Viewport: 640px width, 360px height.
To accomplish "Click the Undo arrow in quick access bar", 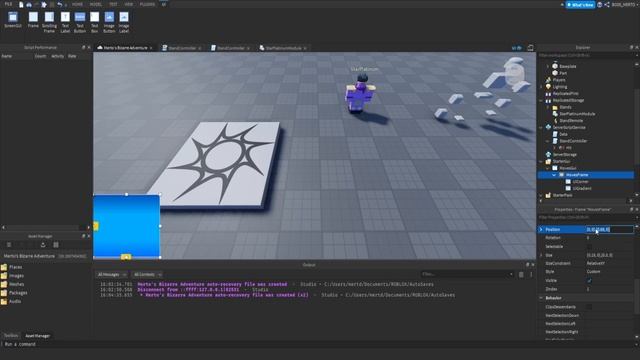I will (x=60, y=4).
